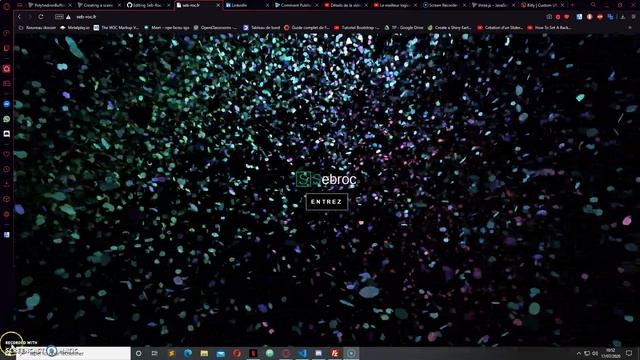Click the ENTREZ button
Image resolution: width=640 pixels, height=360 pixels.
[x=327, y=202]
